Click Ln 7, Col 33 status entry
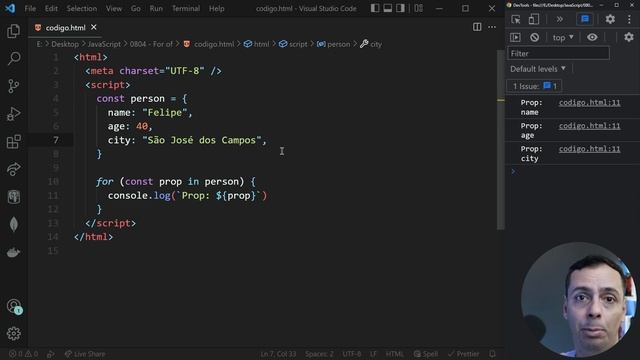The width and height of the screenshot is (640, 360). pos(278,354)
